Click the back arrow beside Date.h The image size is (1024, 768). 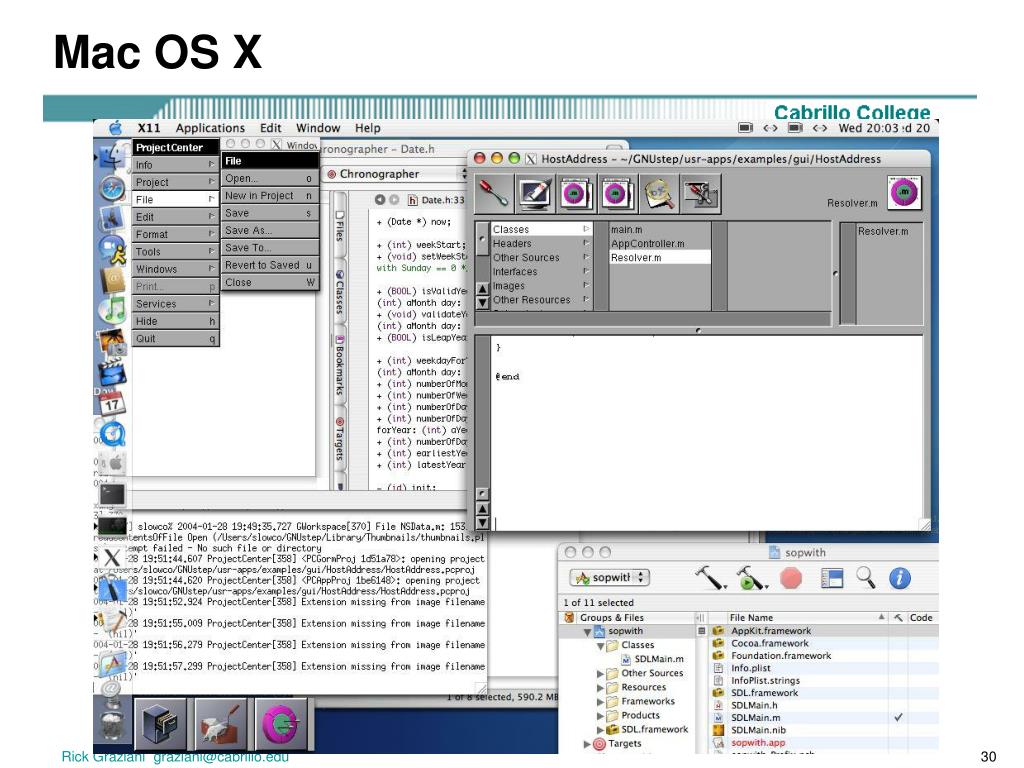[380, 200]
